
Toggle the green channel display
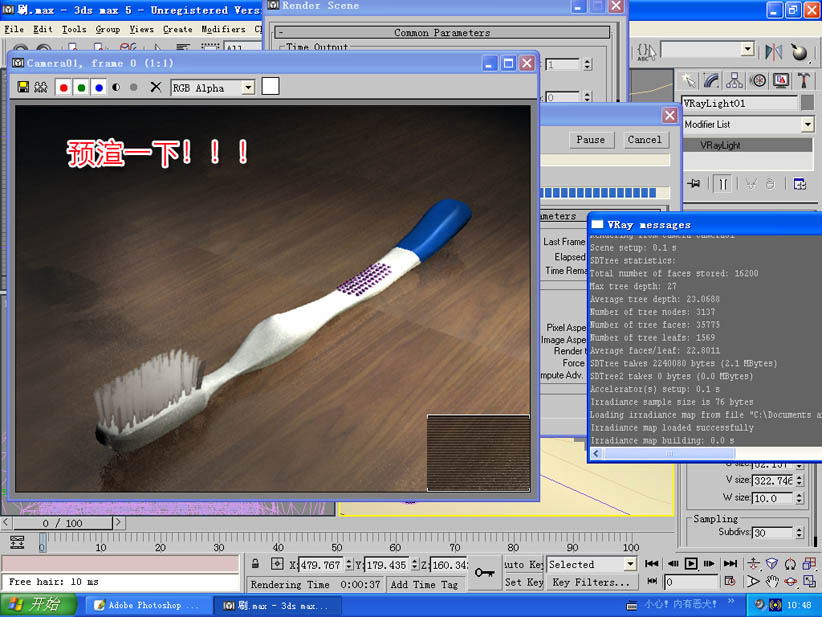pos(81,88)
